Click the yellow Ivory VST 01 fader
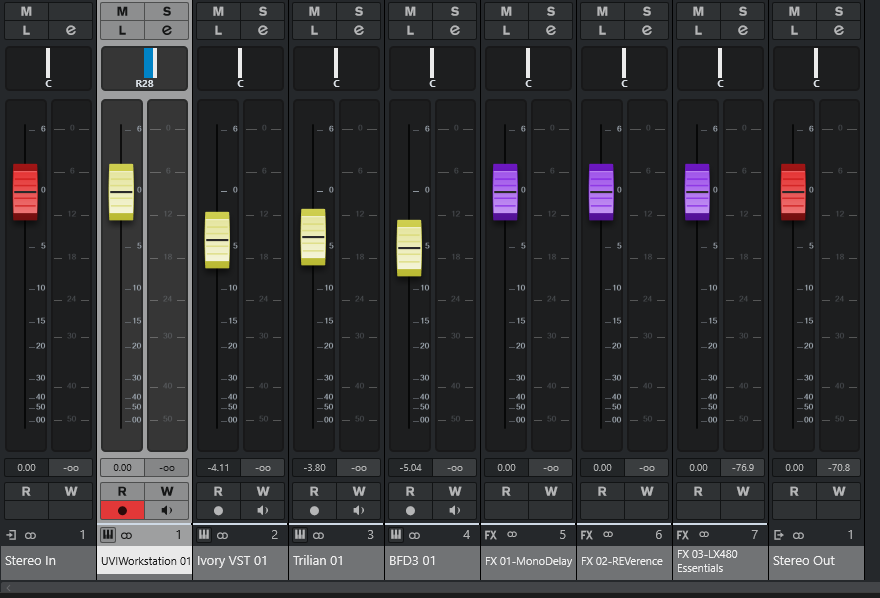 217,240
